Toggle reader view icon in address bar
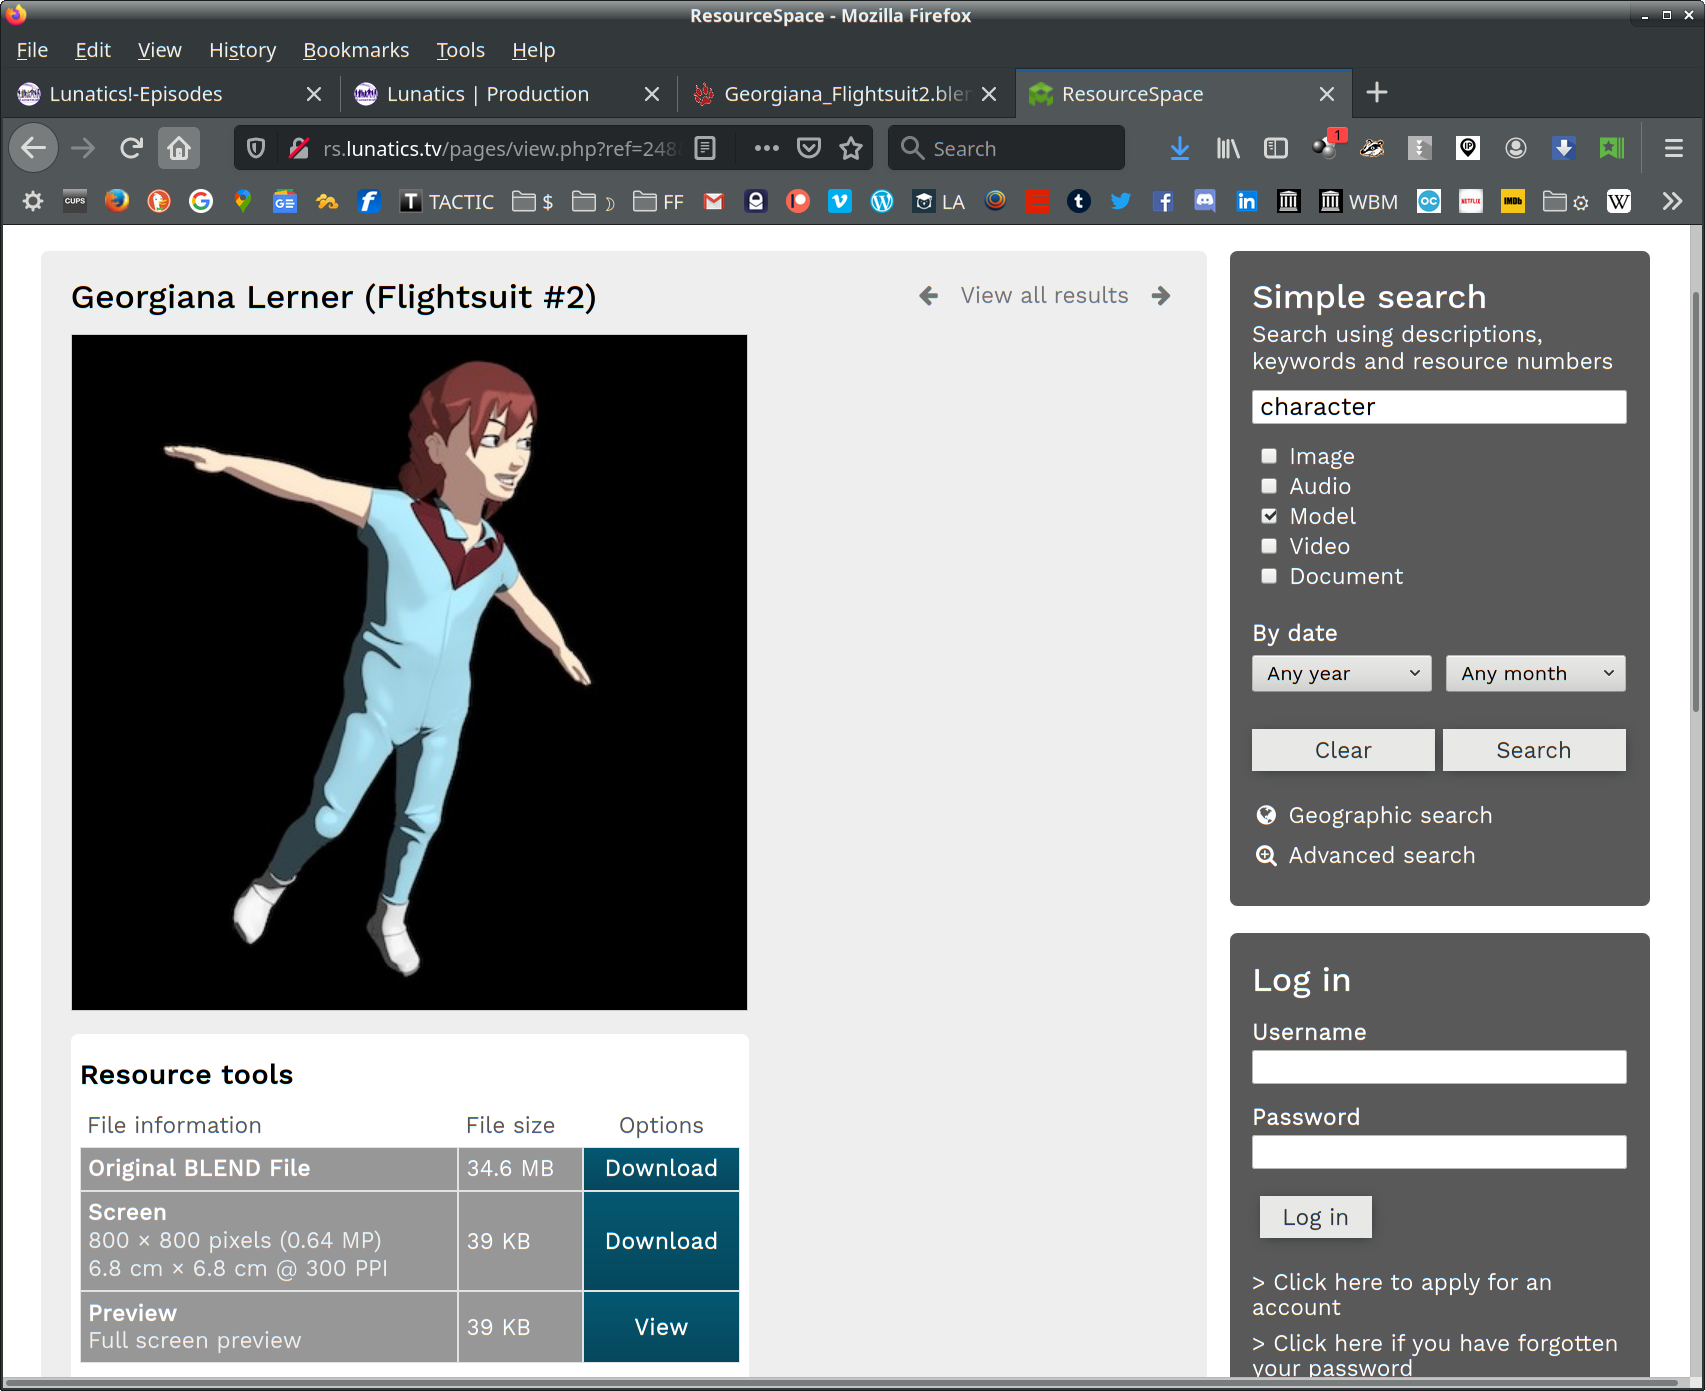Screen dimensions: 1705x1391 click(705, 149)
